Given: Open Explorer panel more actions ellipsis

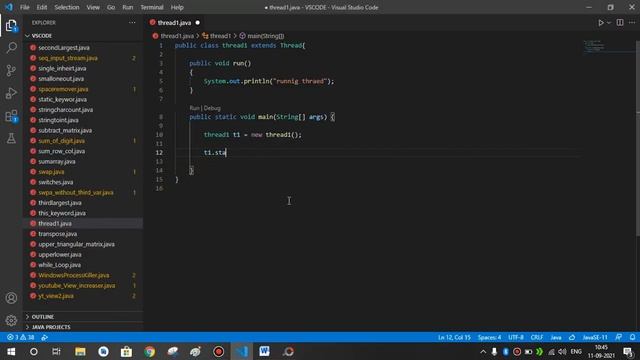Looking at the screenshot, I should tap(132, 23).
